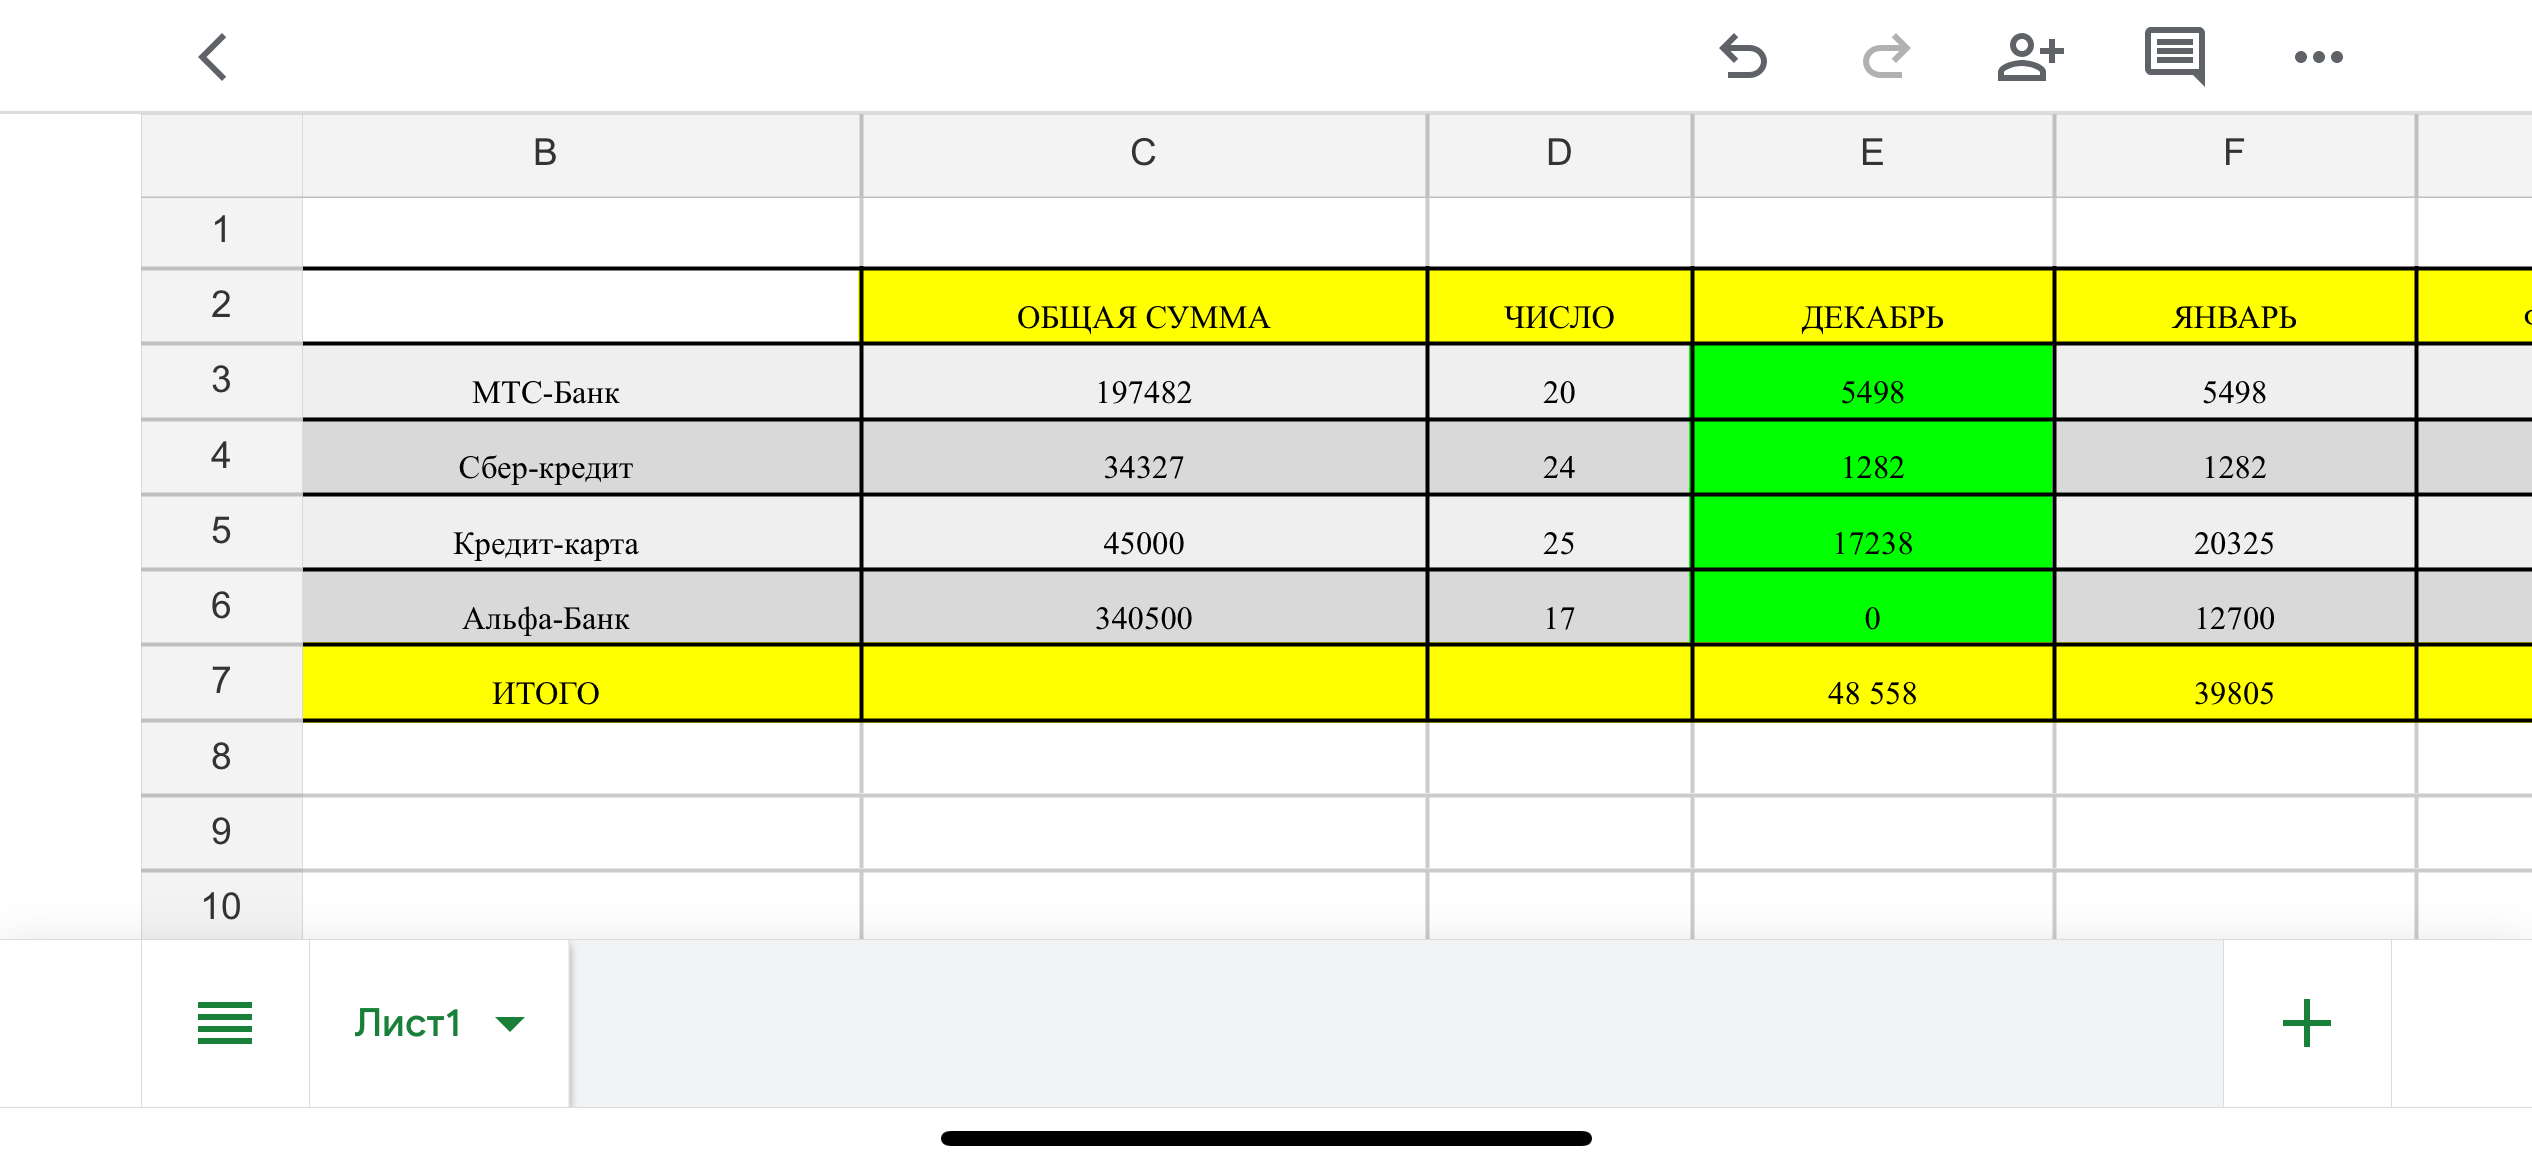The width and height of the screenshot is (2532, 1170).
Task: Tap the back arrow icon
Action: [213, 57]
